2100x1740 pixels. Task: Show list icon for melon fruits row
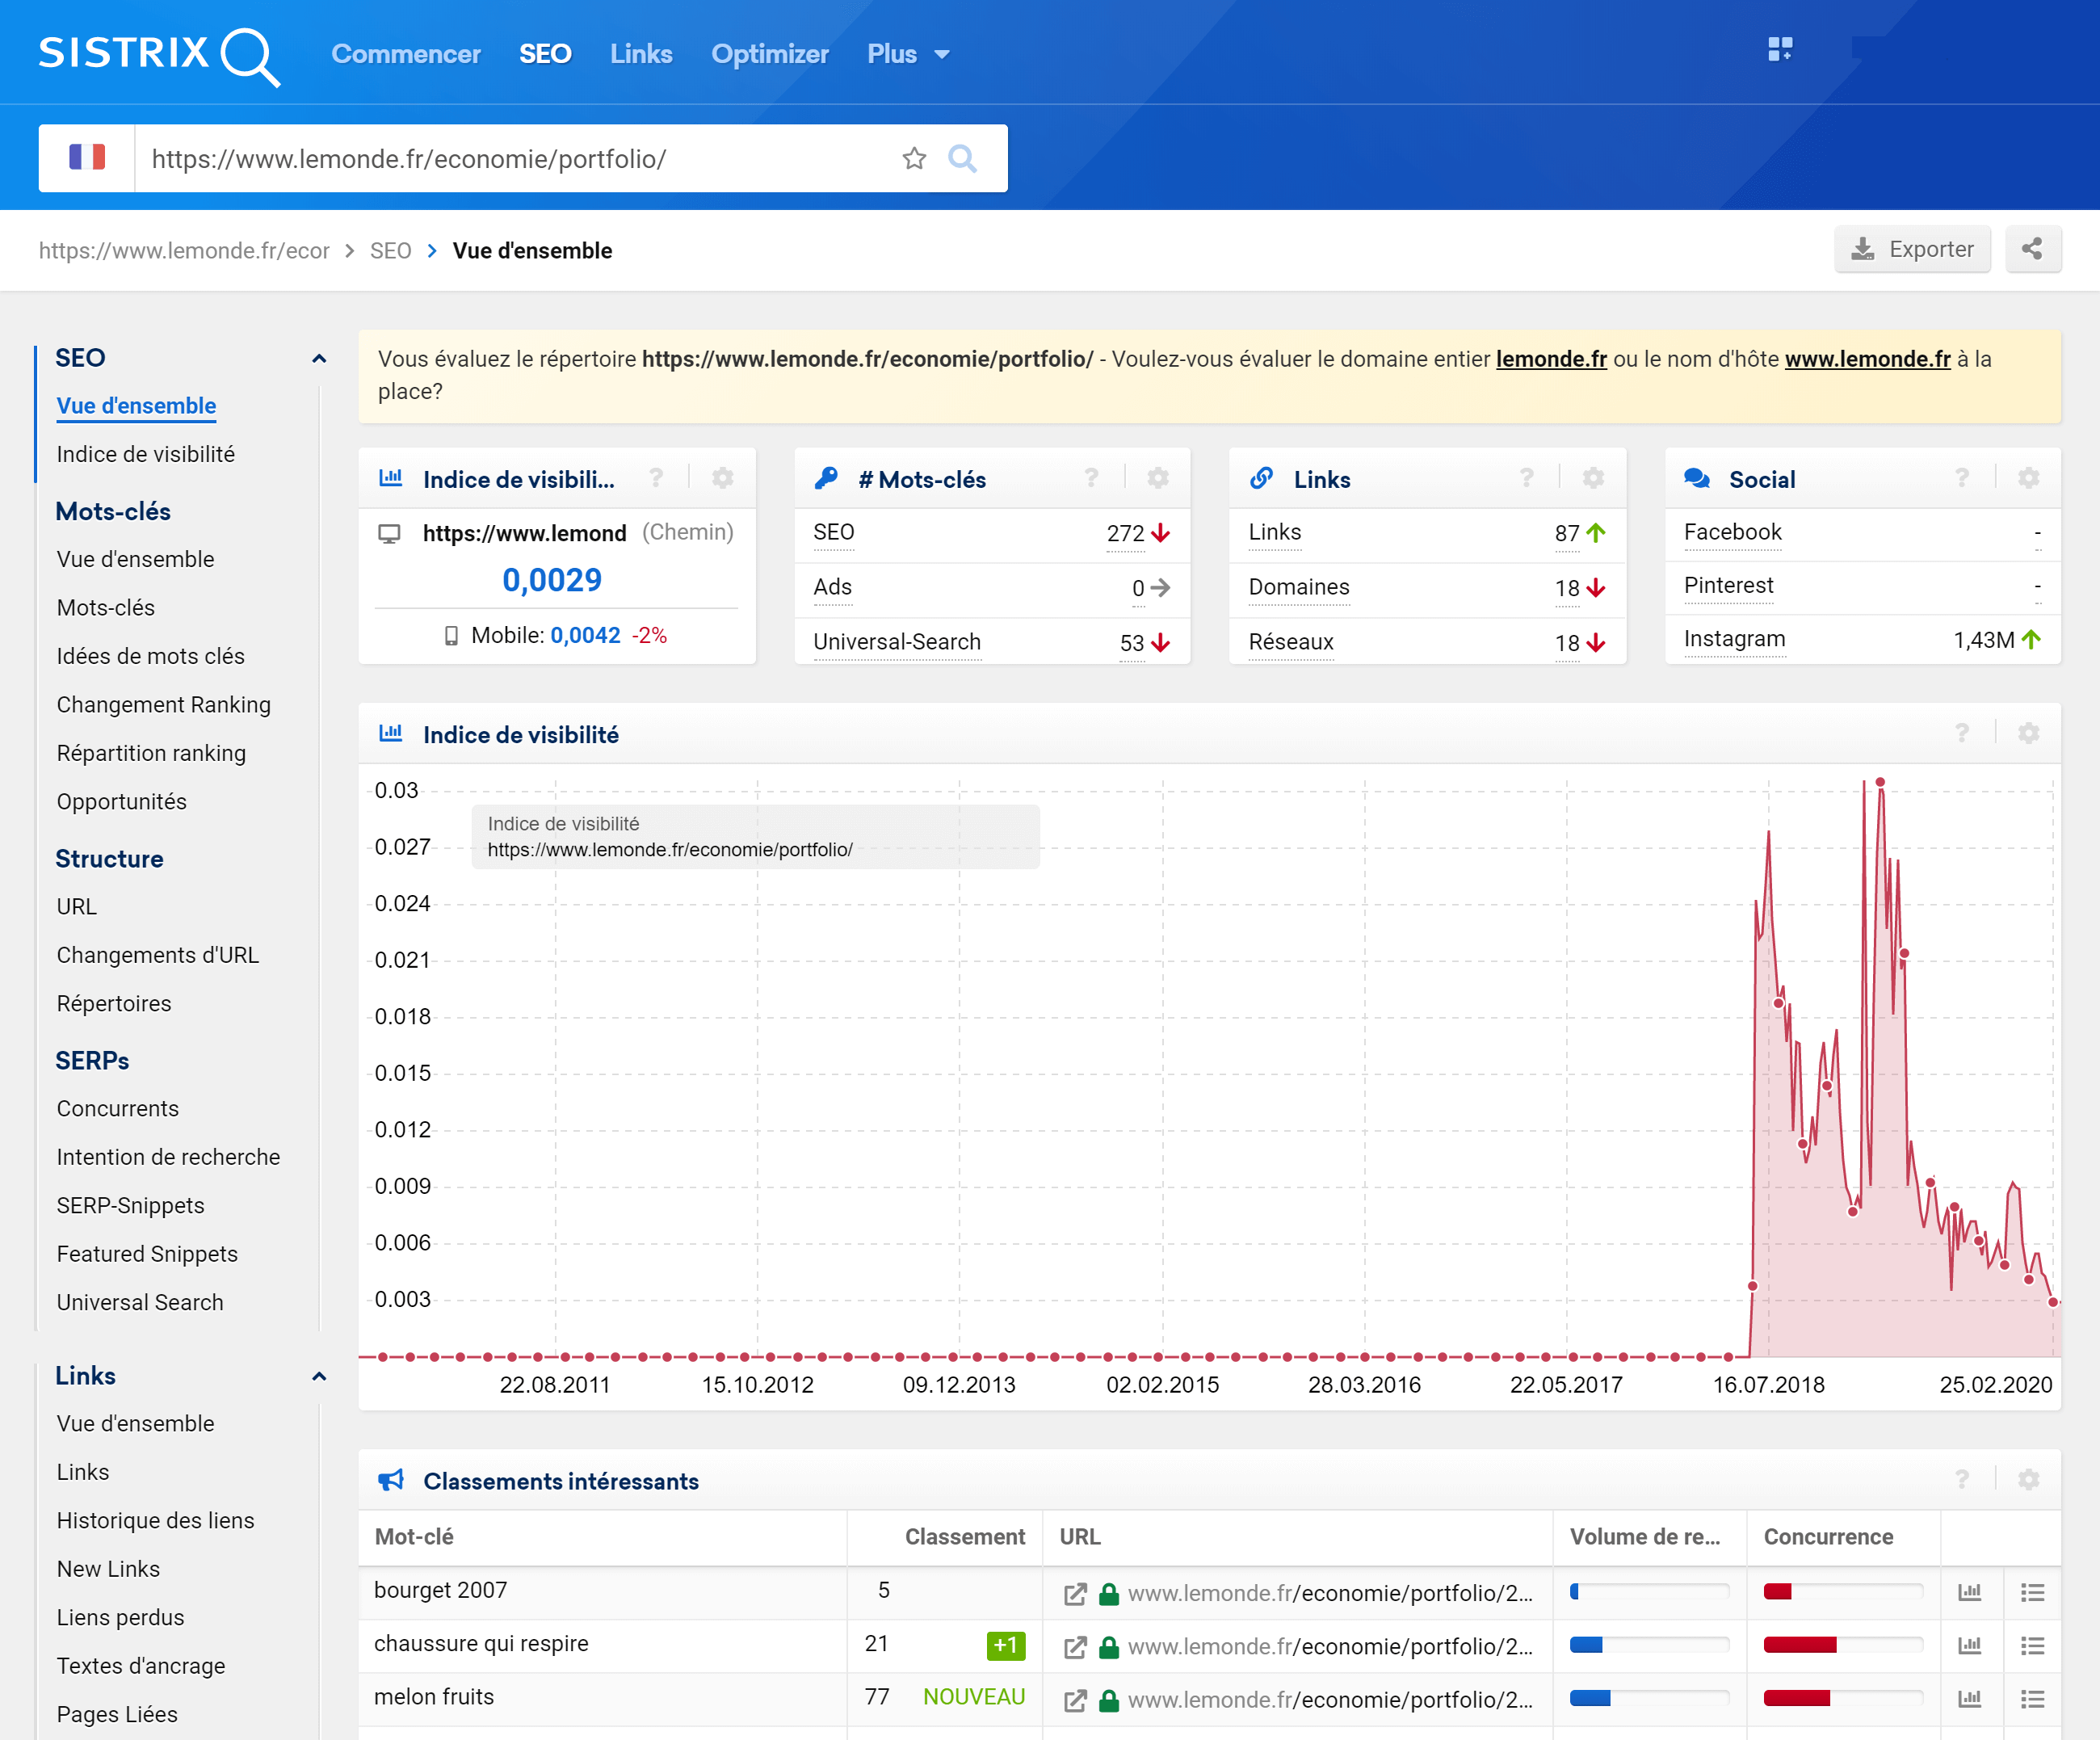(2032, 1698)
